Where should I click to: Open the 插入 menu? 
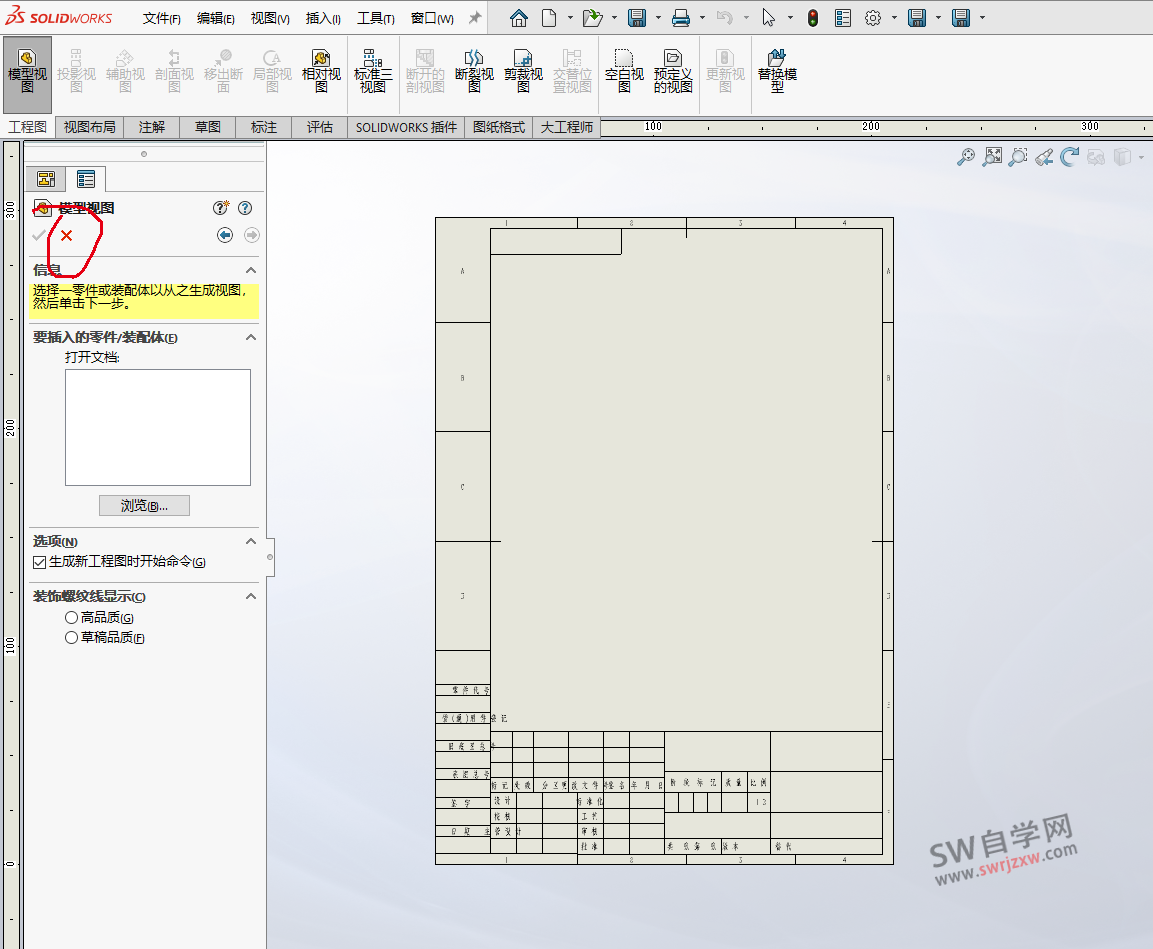tap(321, 18)
